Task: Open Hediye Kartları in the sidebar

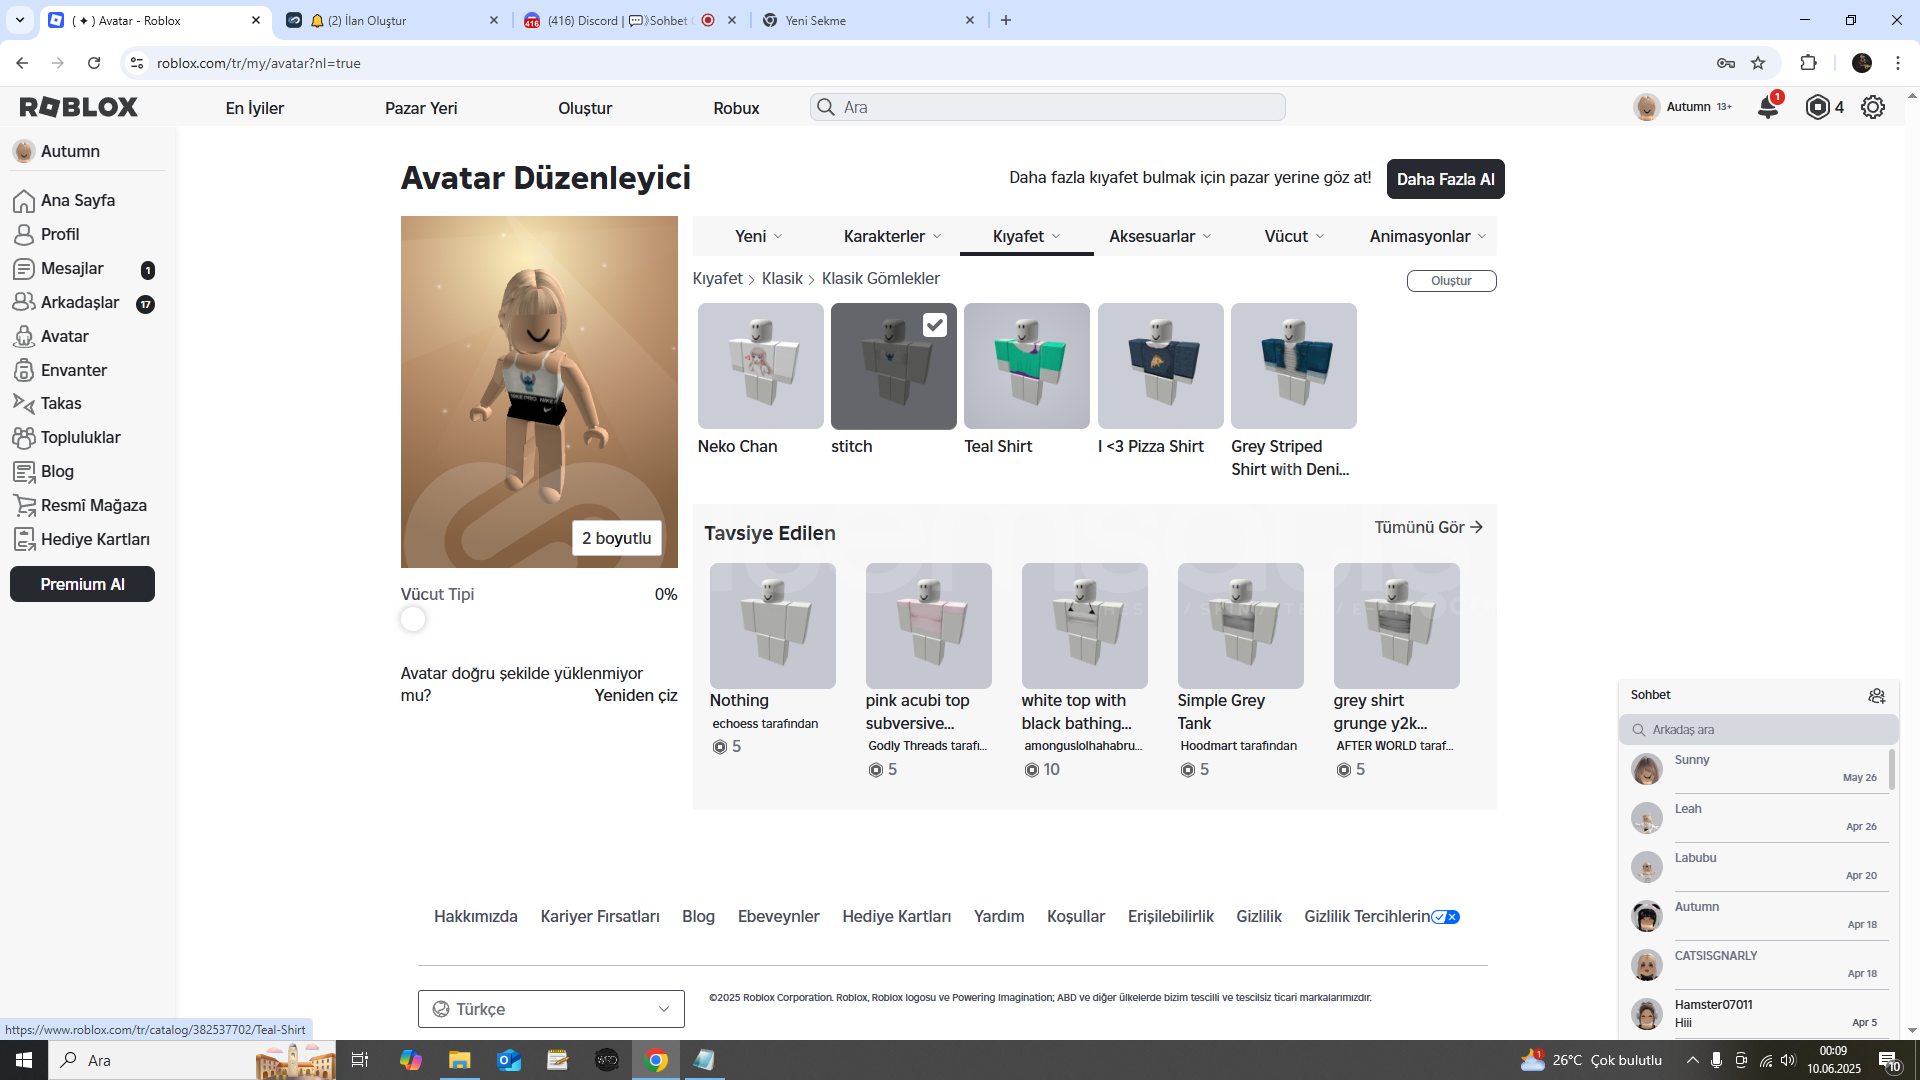Action: (x=95, y=539)
